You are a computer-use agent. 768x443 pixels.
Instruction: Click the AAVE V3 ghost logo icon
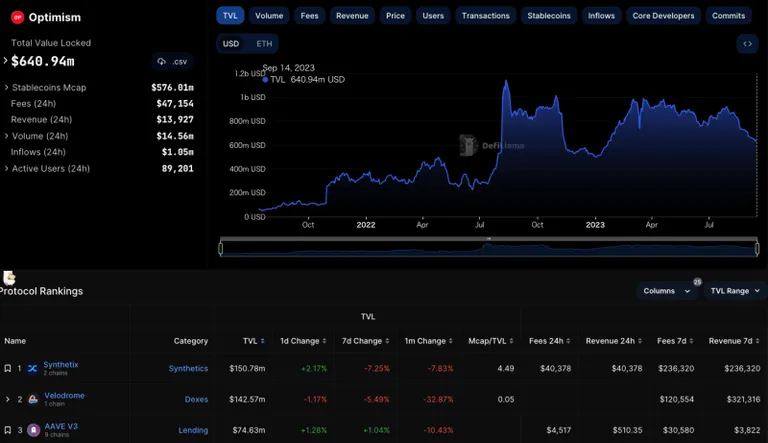click(x=33, y=430)
